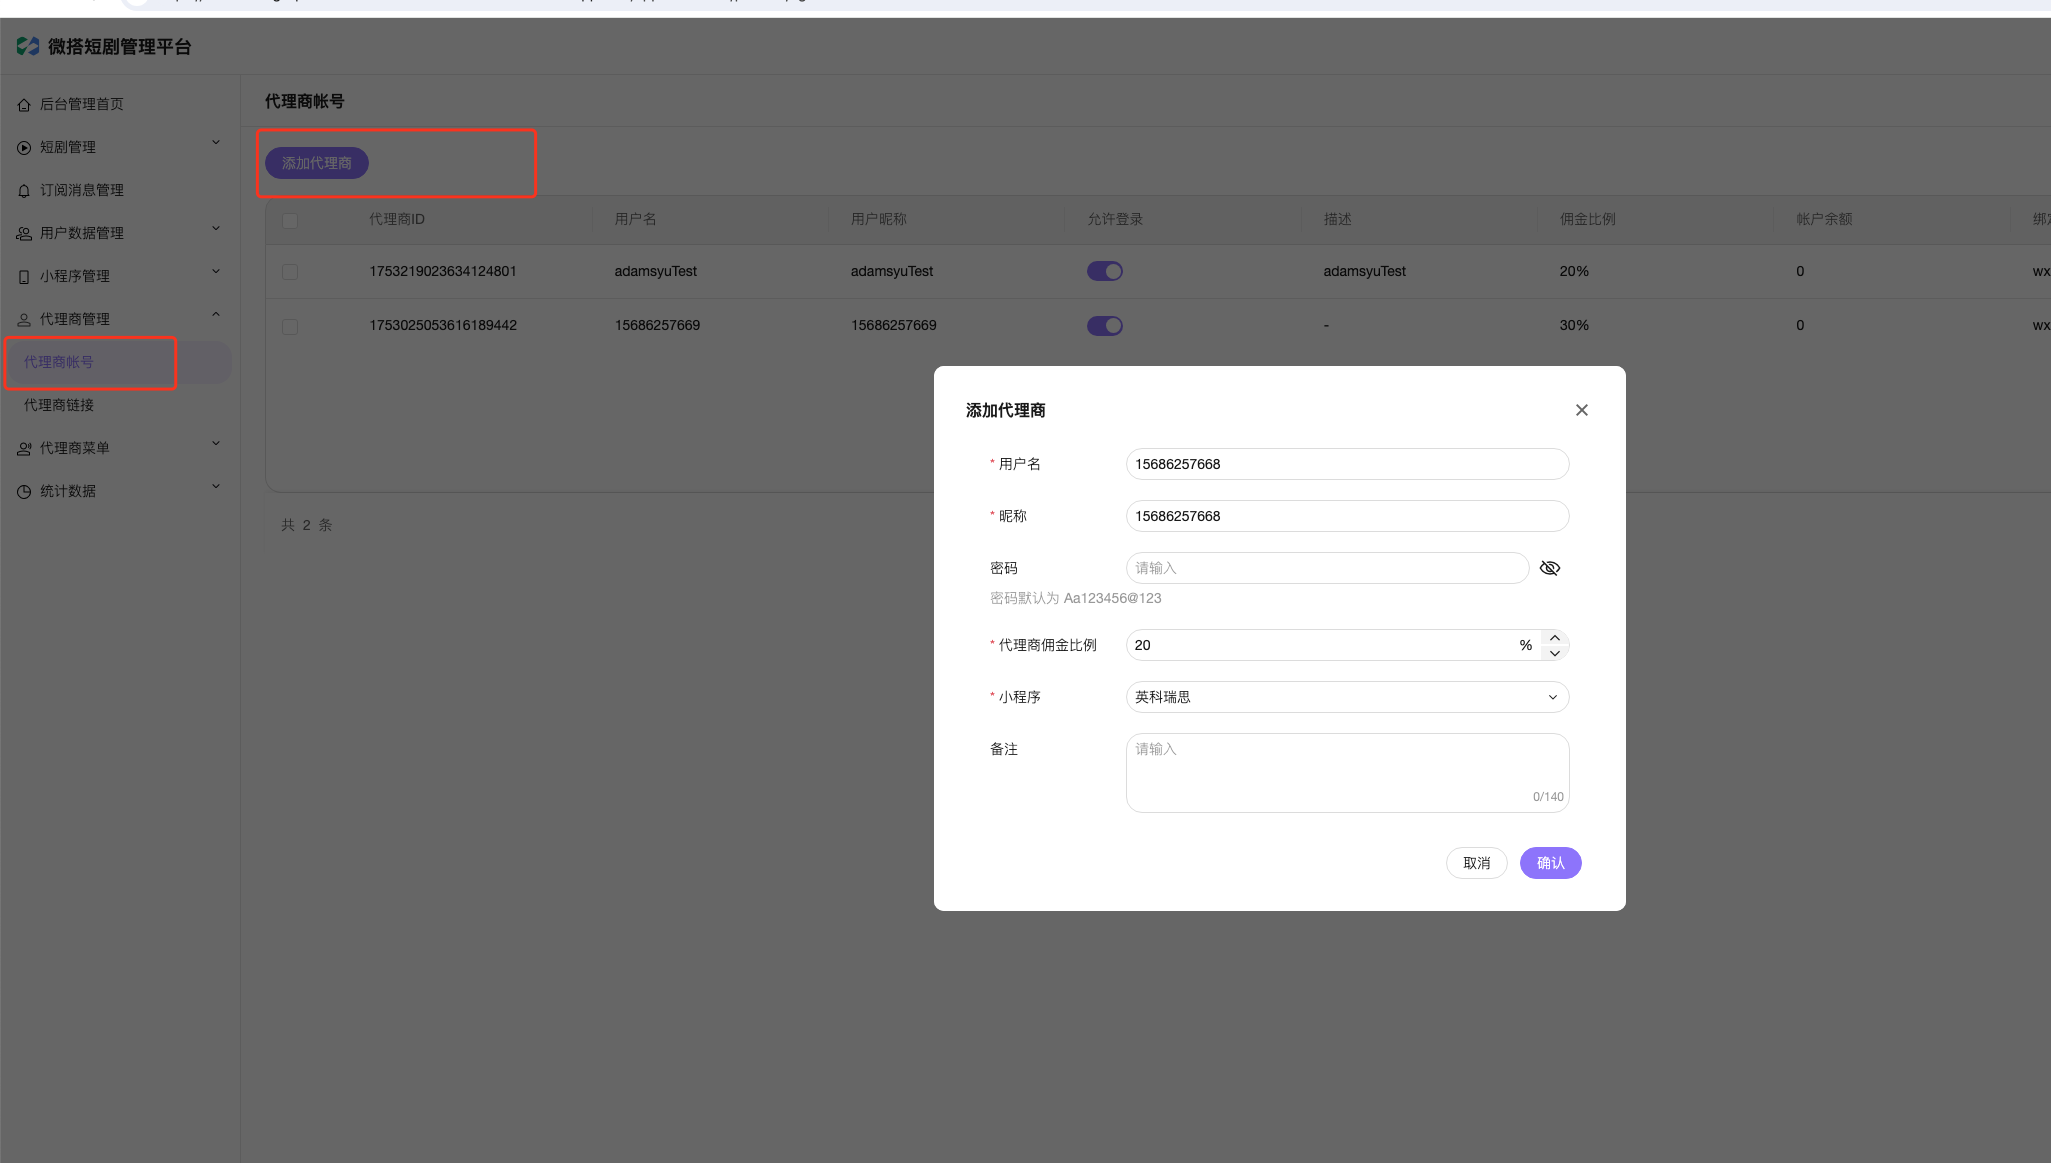The image size is (2051, 1163).
Task: Click the home icon beside 后台管理首页
Action: click(x=24, y=105)
